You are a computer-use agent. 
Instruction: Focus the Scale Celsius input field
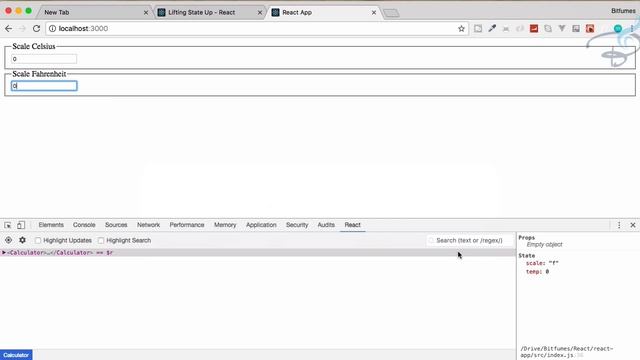tap(44, 59)
